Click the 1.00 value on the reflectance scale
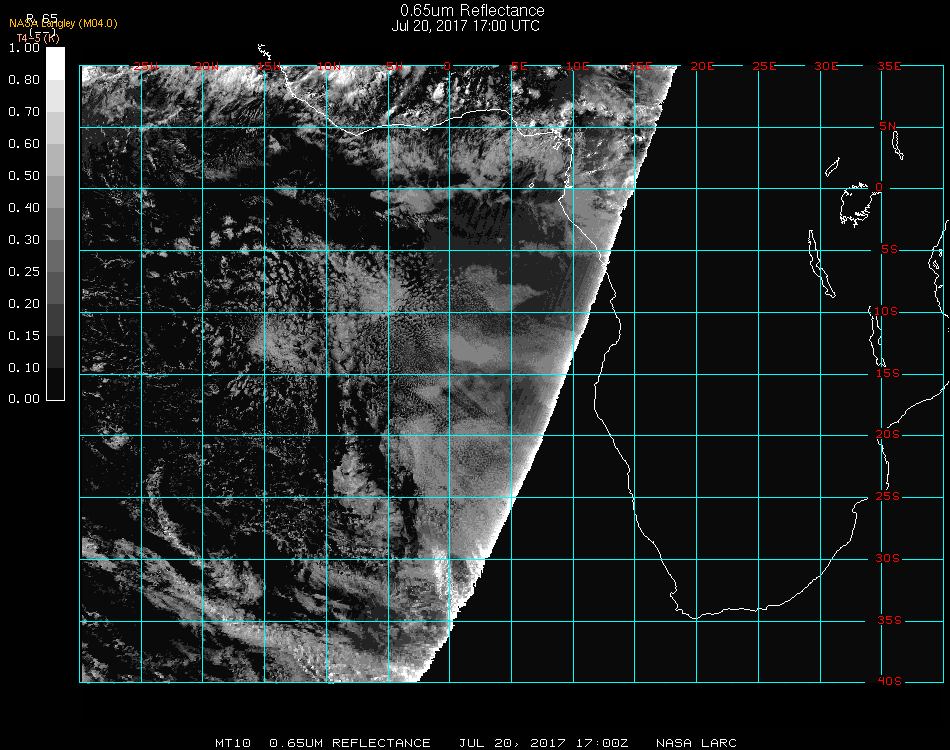Image resolution: width=950 pixels, height=750 pixels. (x=24, y=48)
